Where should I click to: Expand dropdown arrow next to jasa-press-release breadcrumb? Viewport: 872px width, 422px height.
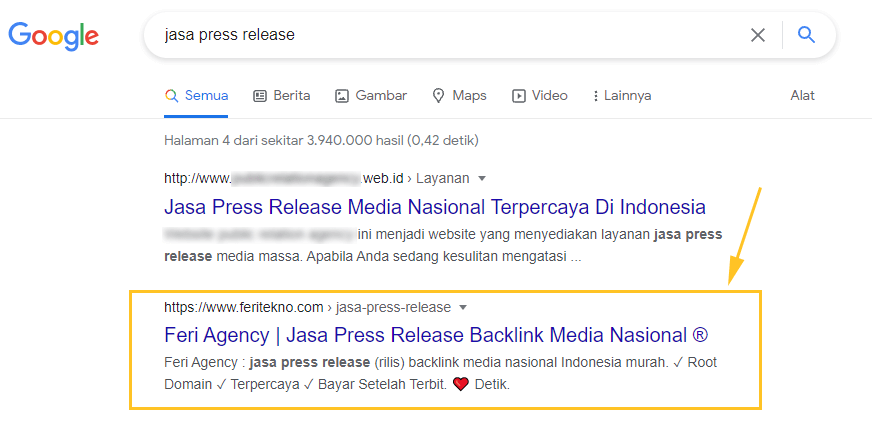(x=464, y=307)
